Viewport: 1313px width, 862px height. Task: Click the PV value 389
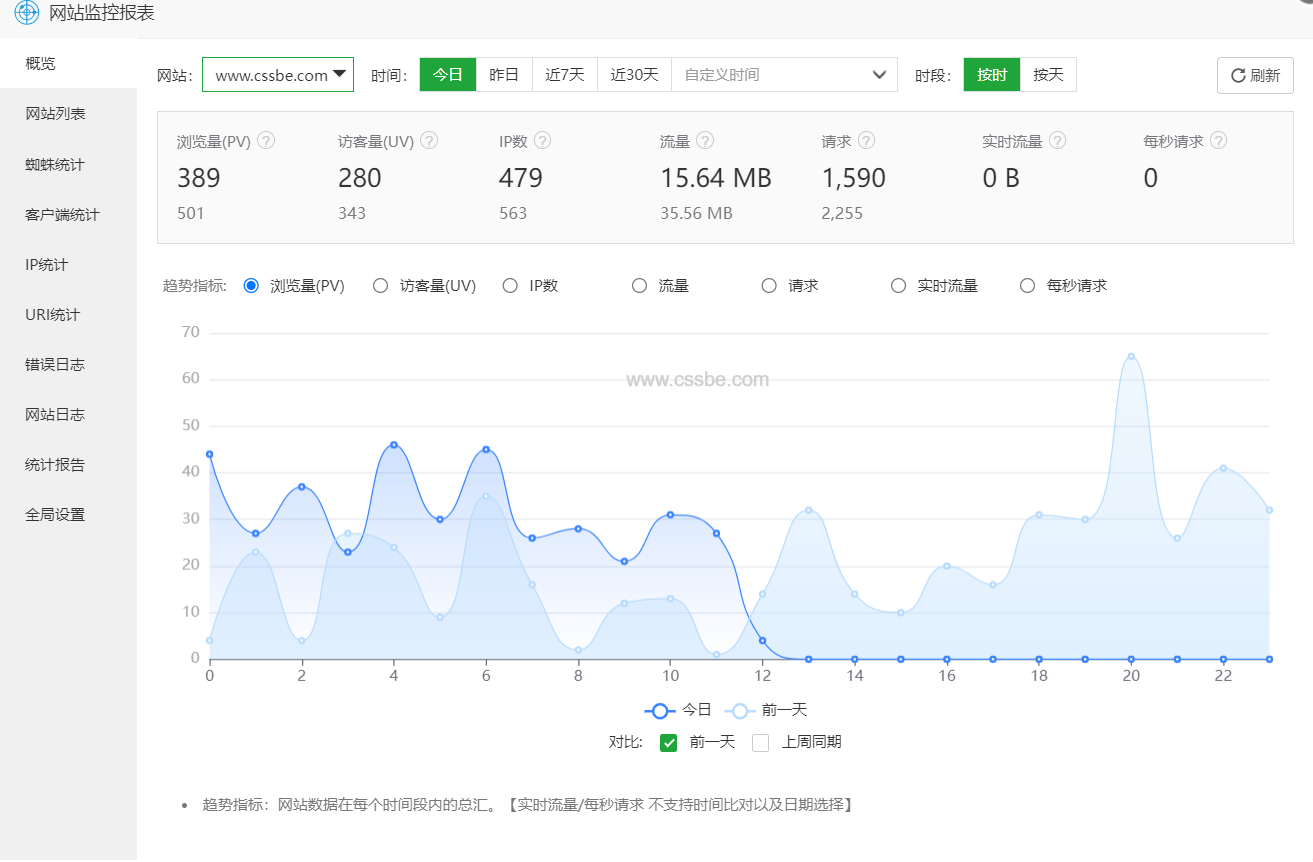click(x=199, y=178)
